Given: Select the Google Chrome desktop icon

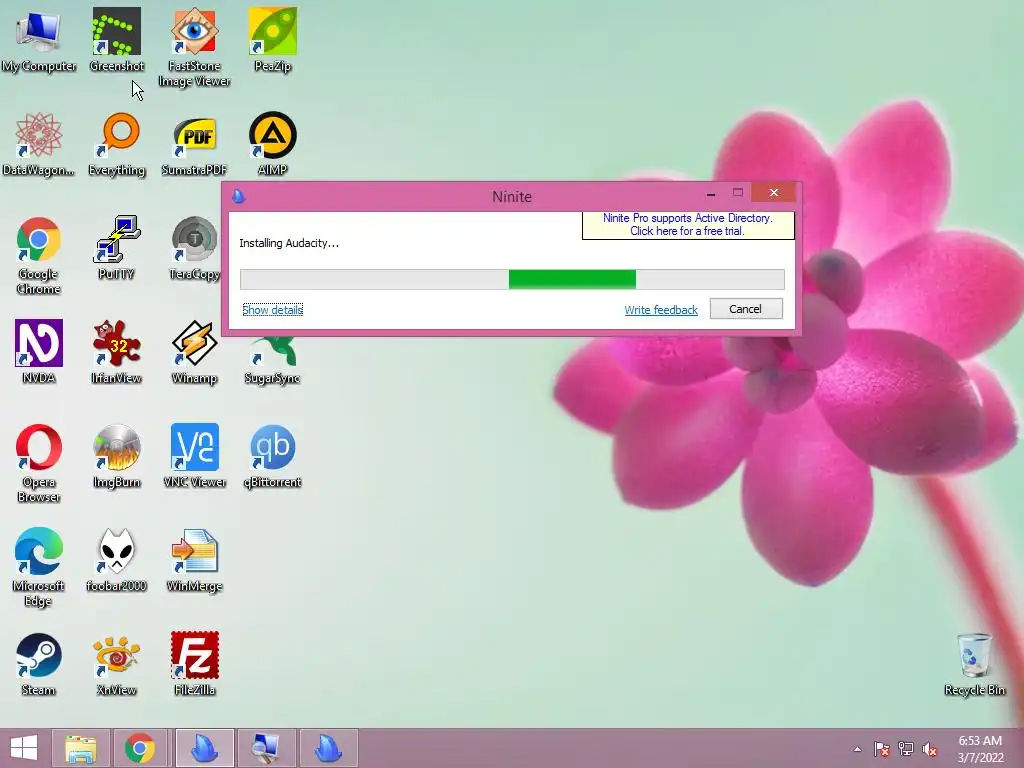Looking at the screenshot, I should click(39, 256).
